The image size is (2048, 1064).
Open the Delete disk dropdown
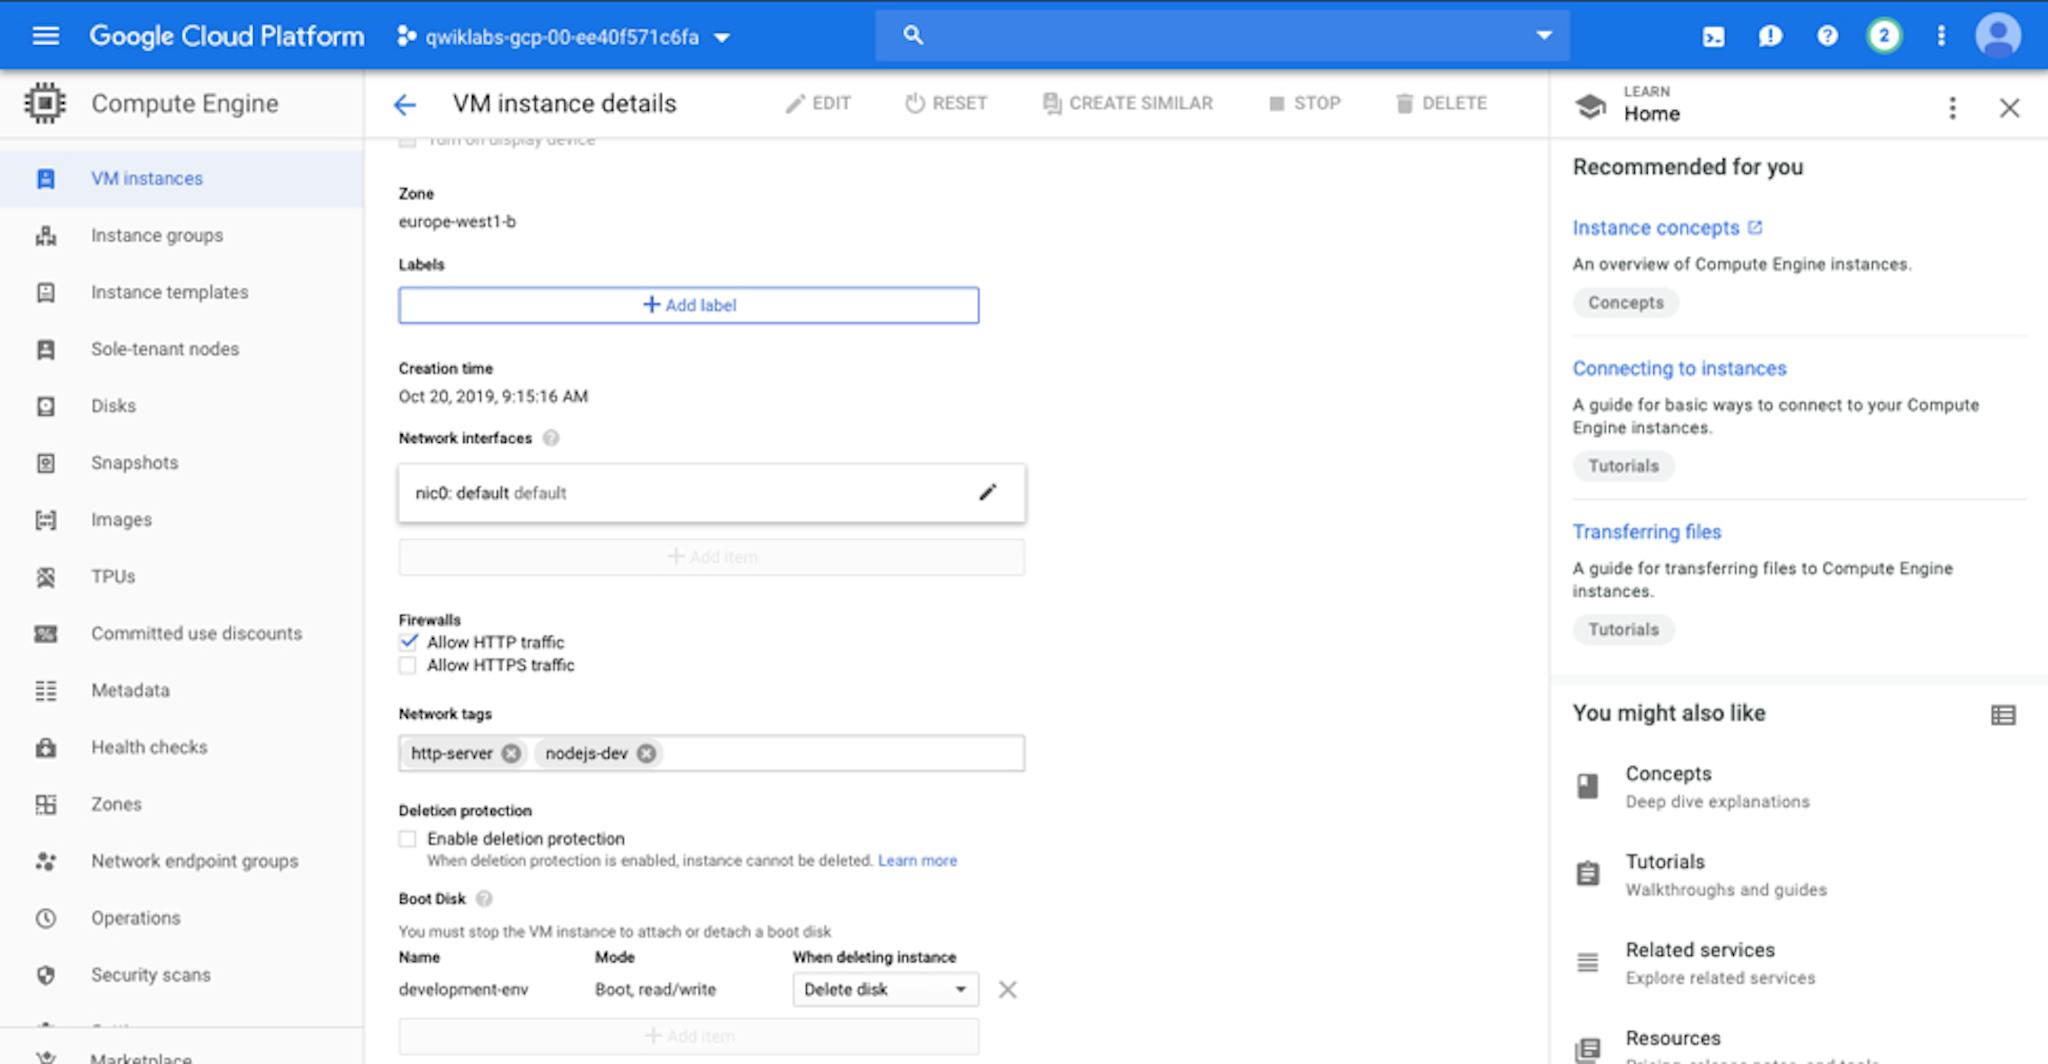coord(885,989)
